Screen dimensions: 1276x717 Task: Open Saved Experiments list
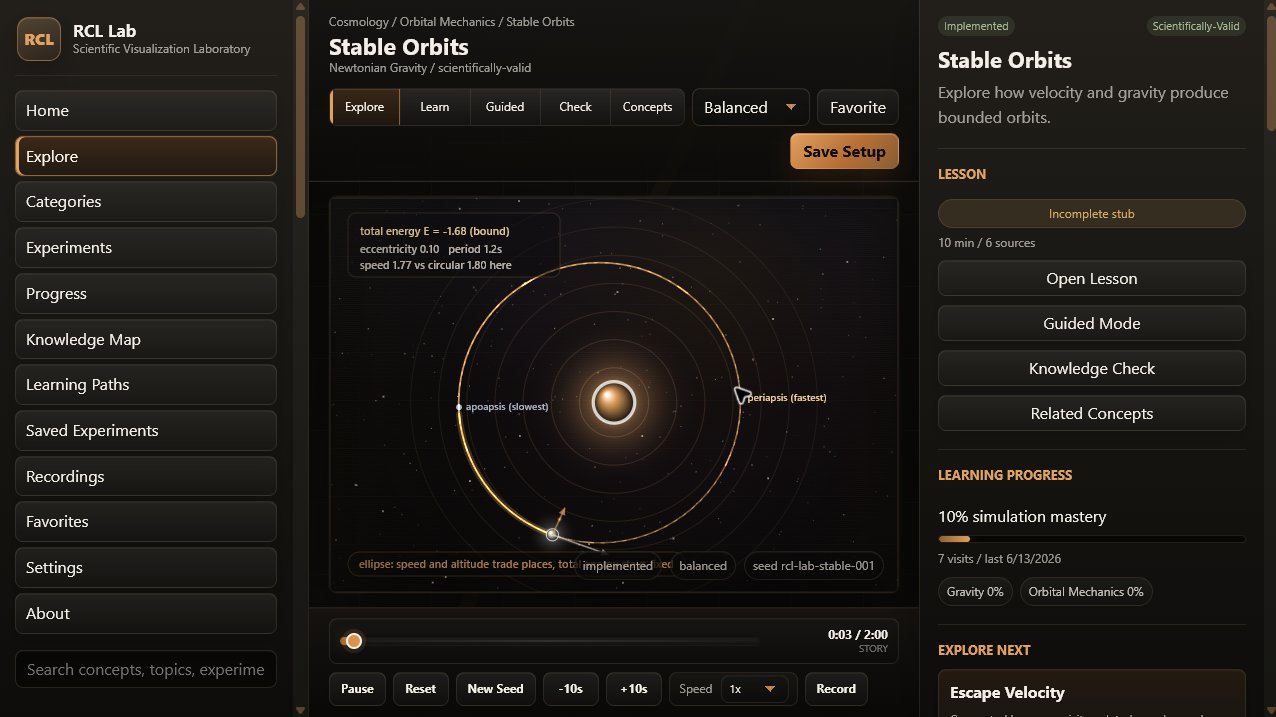tap(146, 430)
